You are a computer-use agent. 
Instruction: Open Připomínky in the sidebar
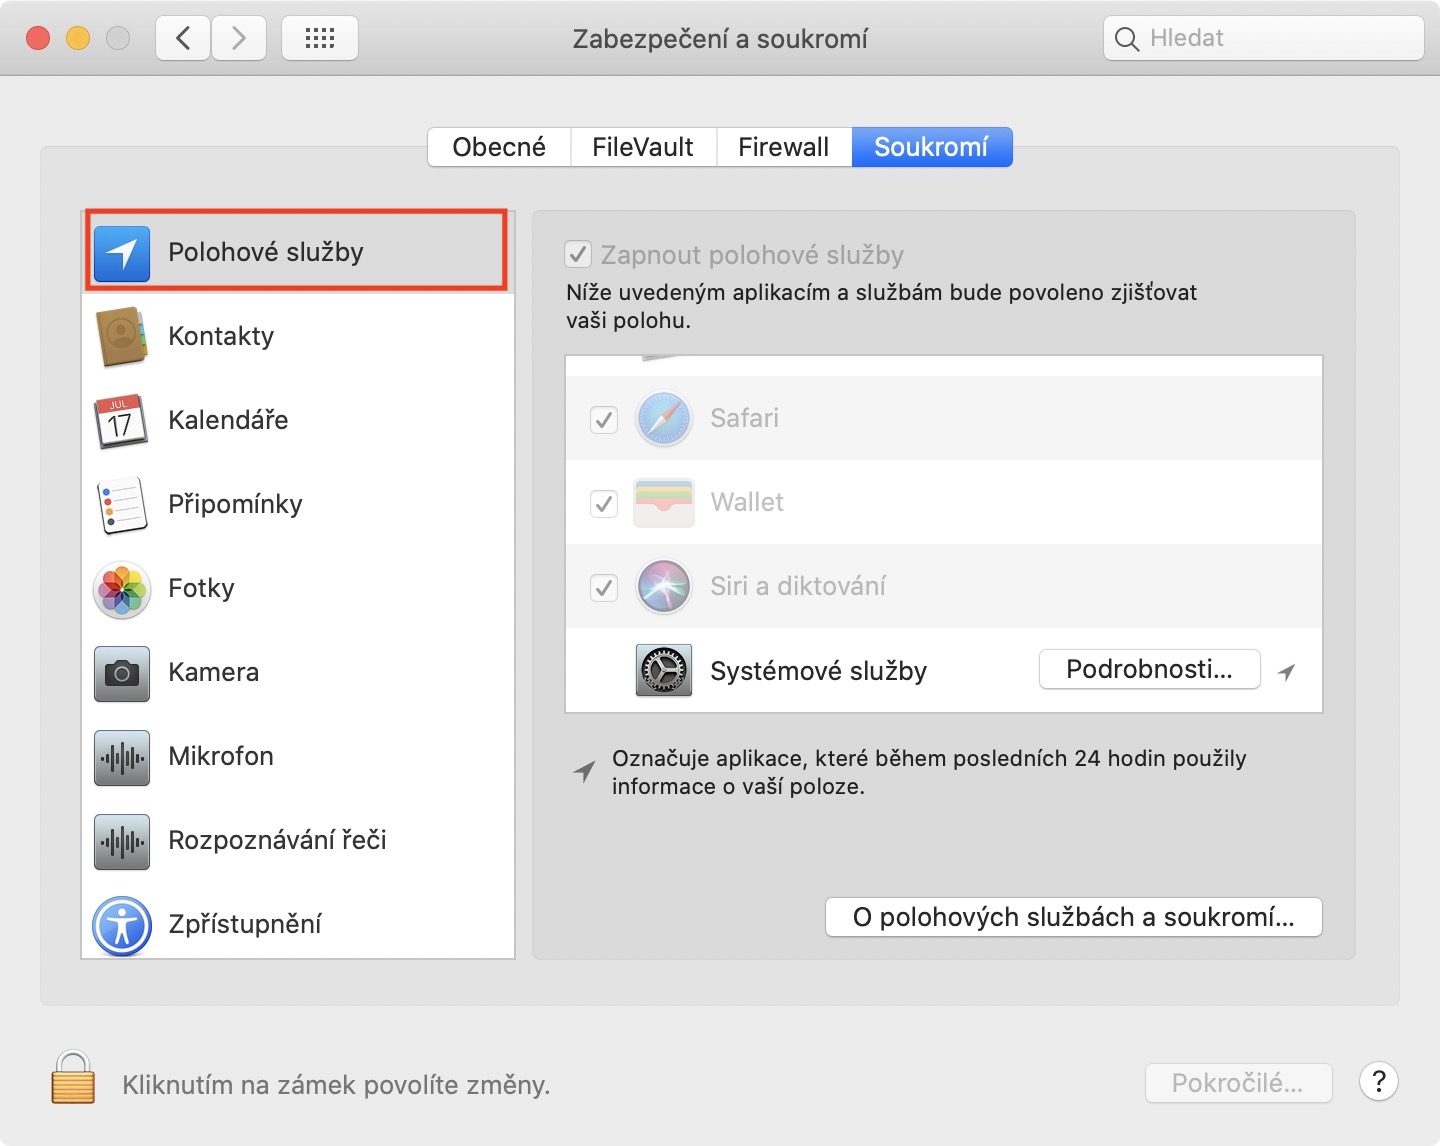235,504
